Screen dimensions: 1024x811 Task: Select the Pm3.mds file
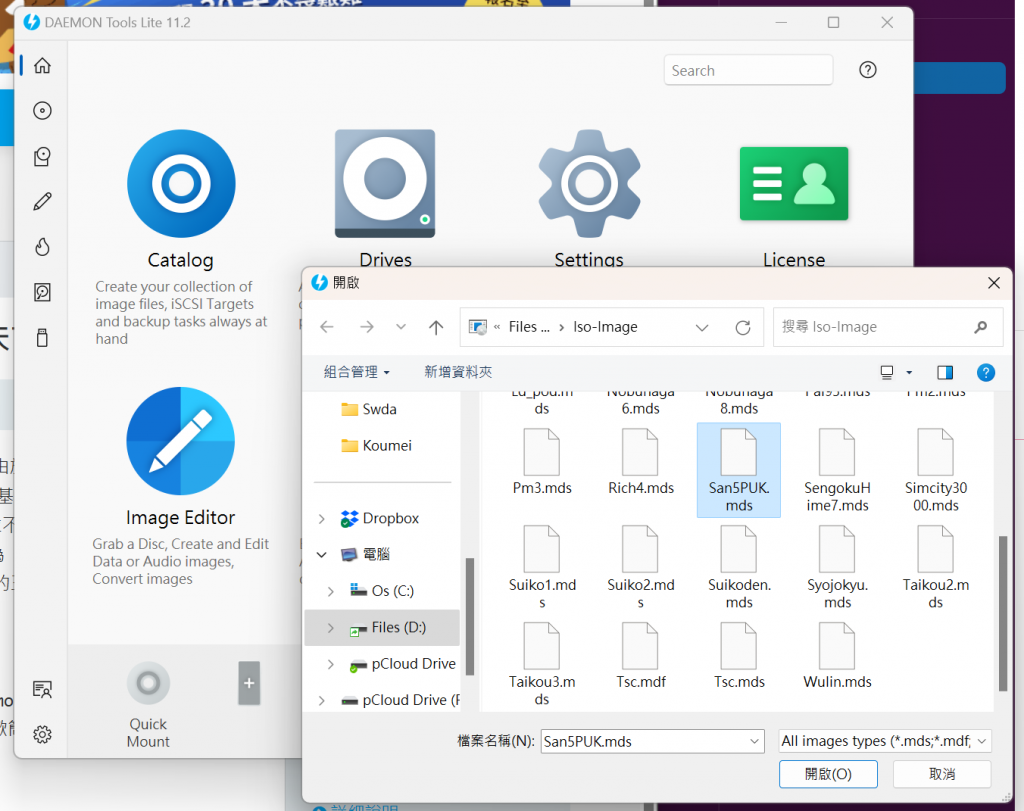(542, 462)
